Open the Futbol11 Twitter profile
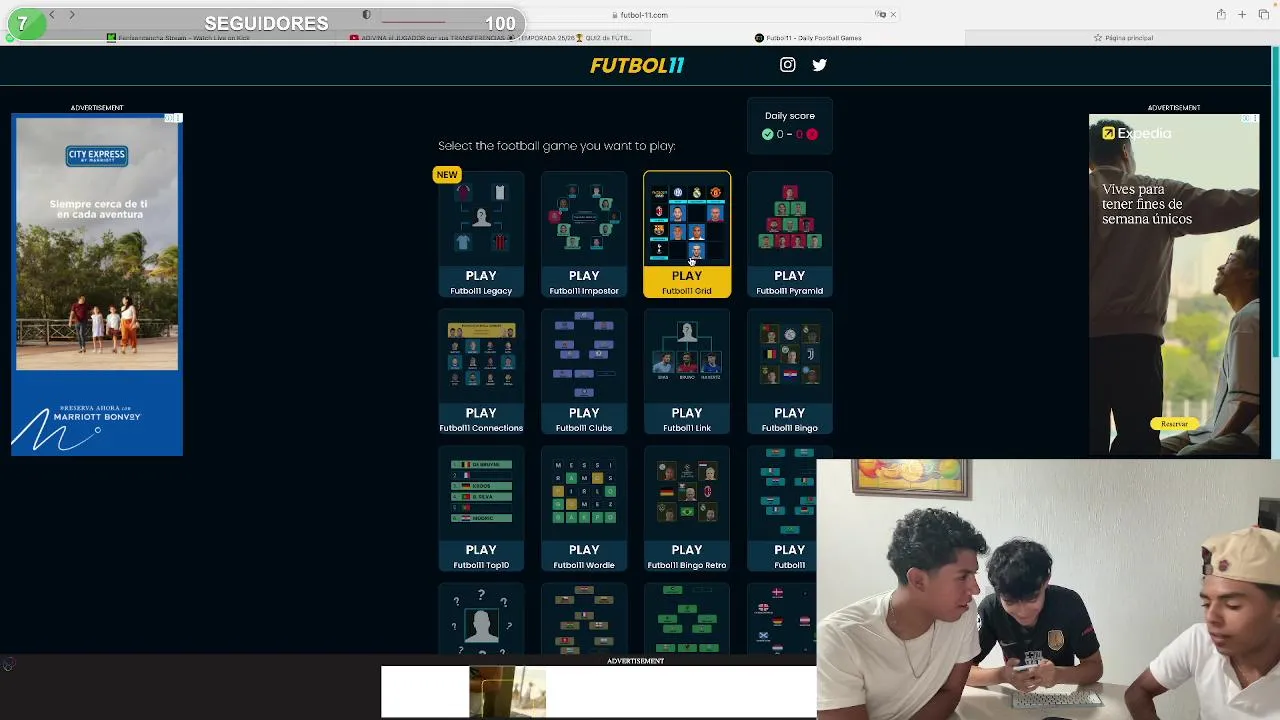1280x720 pixels. (820, 65)
